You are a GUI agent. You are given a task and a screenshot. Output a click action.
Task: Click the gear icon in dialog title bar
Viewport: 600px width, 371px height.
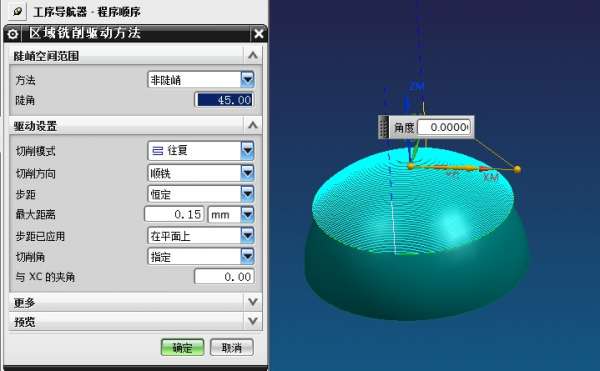tap(13, 34)
